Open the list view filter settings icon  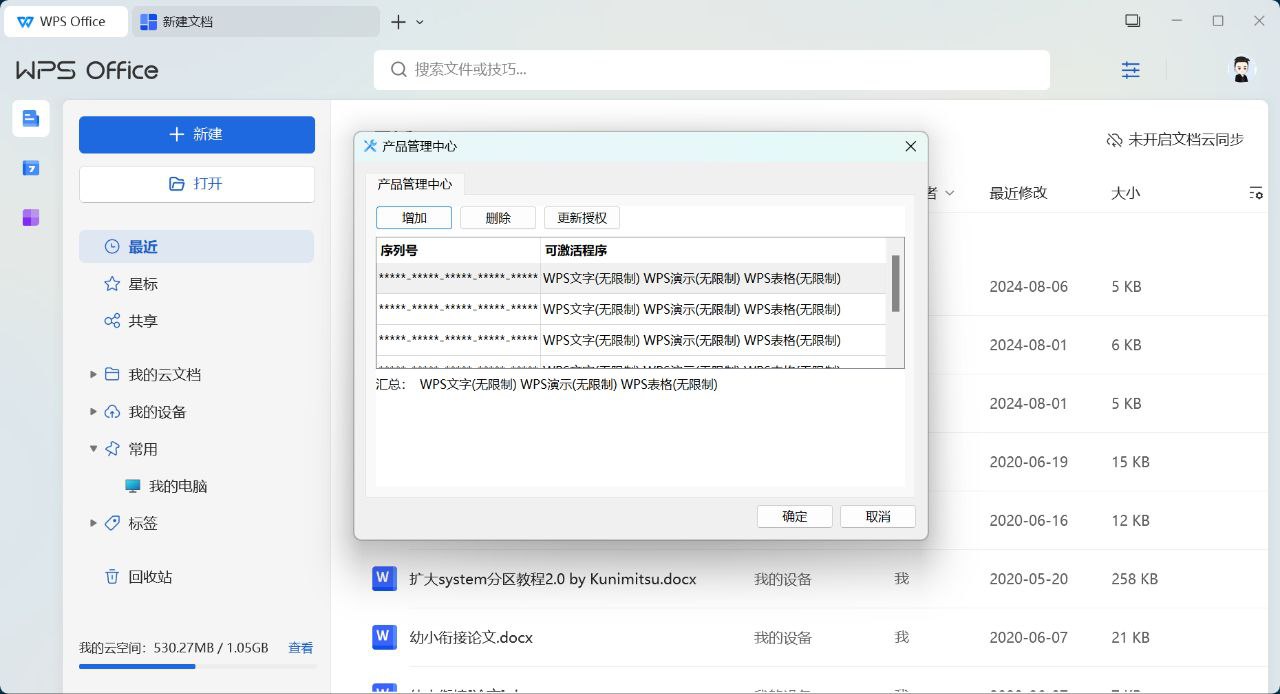[1256, 193]
